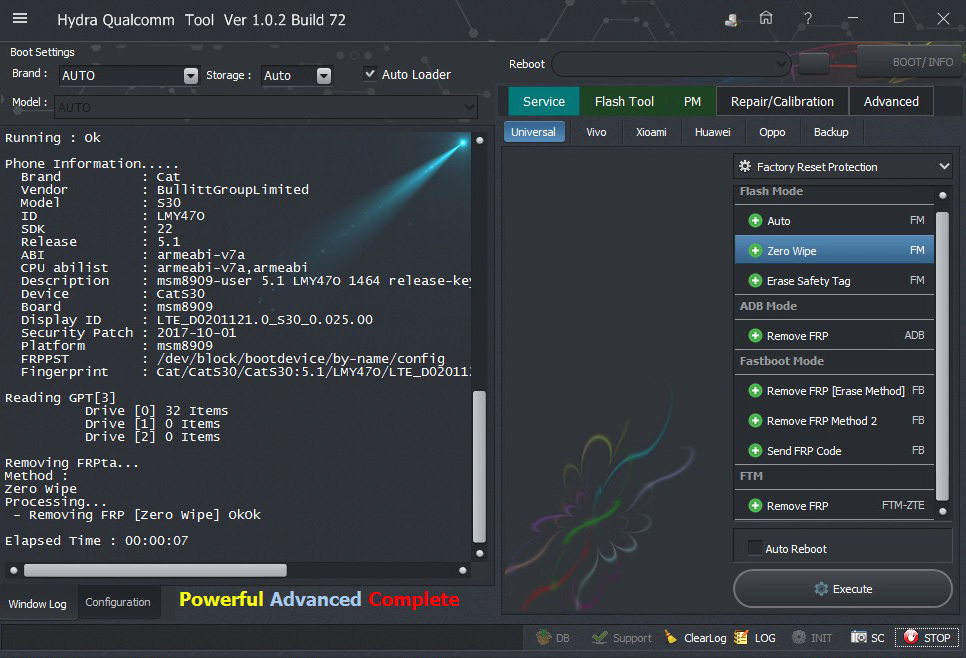Open the hamburger menu
This screenshot has width=966, height=658.
pyautogui.click(x=20, y=18)
